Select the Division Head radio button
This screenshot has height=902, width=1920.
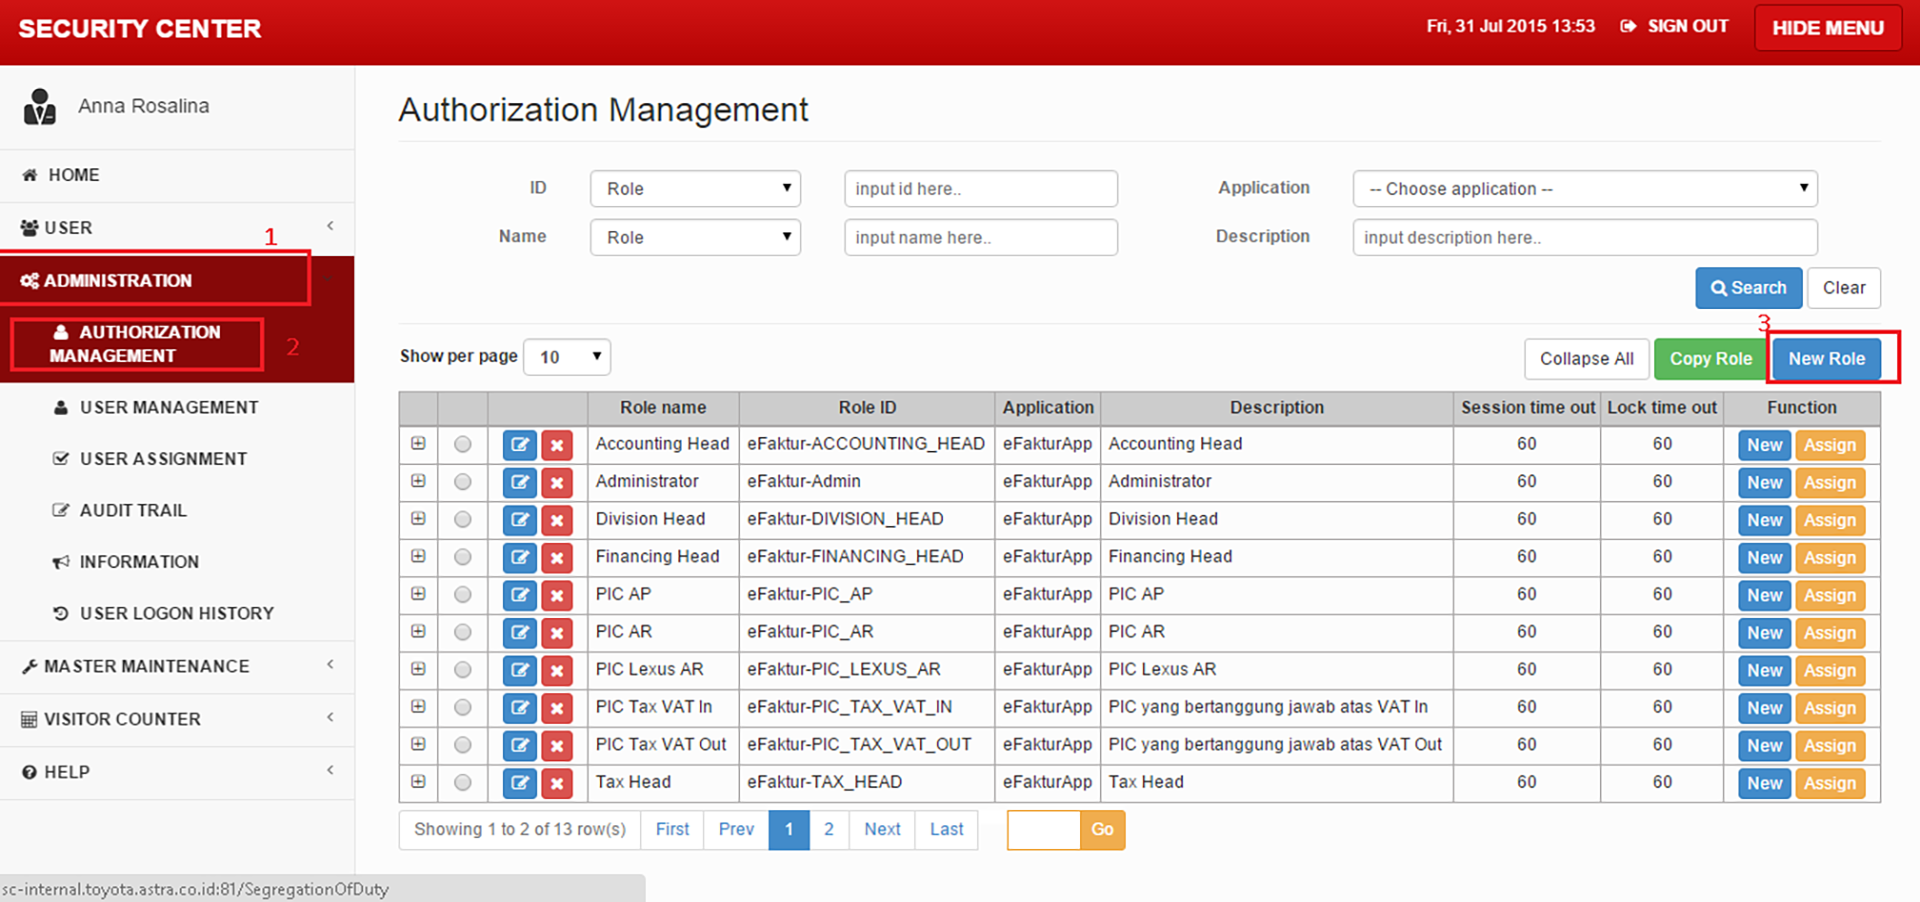(462, 520)
